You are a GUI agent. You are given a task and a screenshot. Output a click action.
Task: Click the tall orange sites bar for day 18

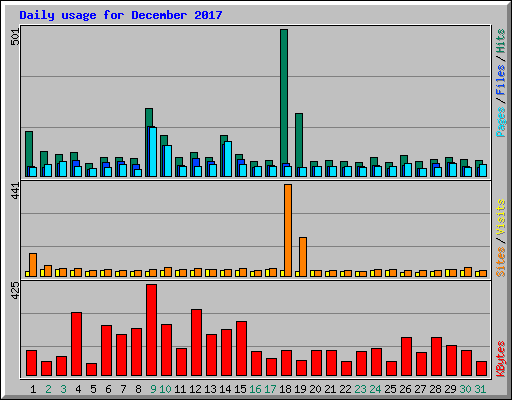click(x=288, y=230)
